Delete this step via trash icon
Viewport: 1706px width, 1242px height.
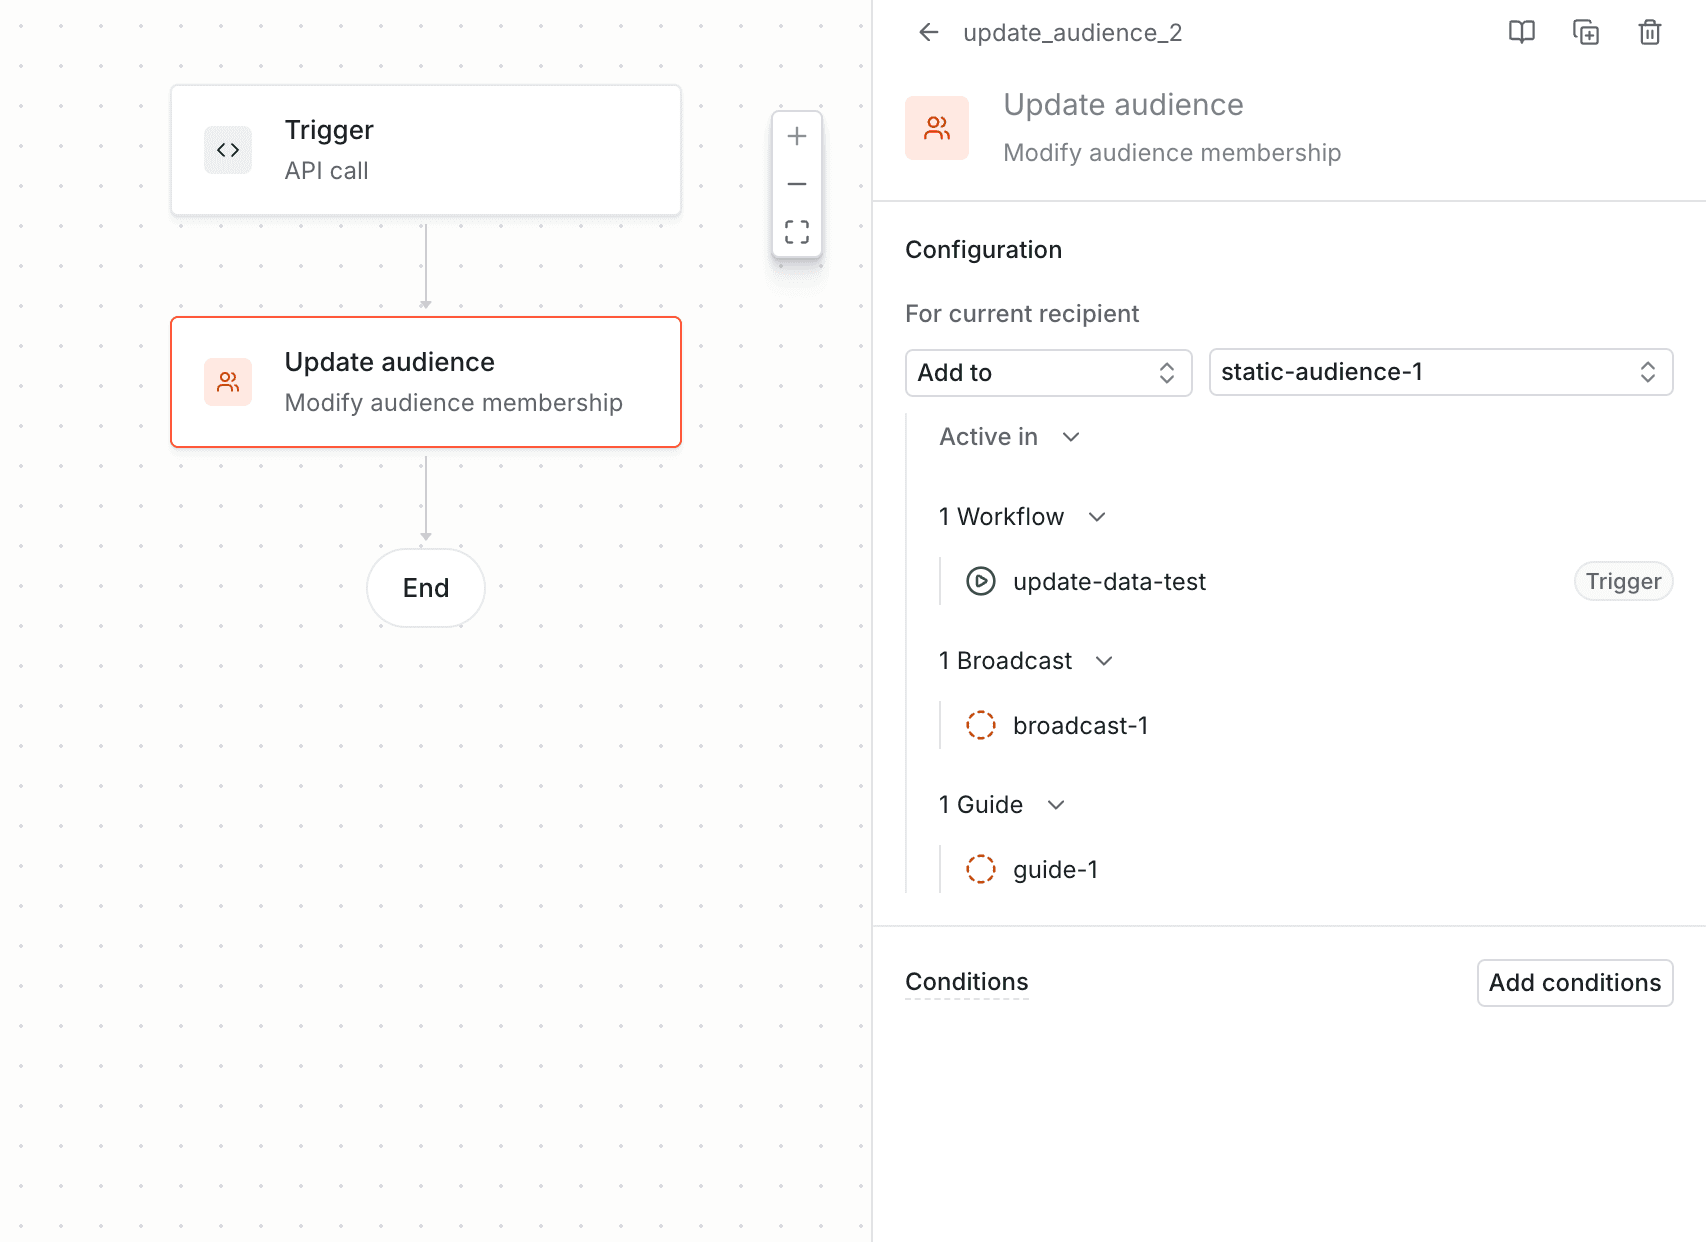point(1650,32)
